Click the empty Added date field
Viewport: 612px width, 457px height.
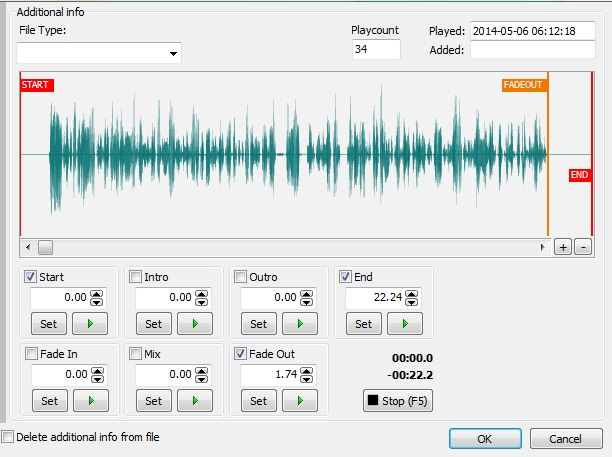pyautogui.click(x=533, y=50)
